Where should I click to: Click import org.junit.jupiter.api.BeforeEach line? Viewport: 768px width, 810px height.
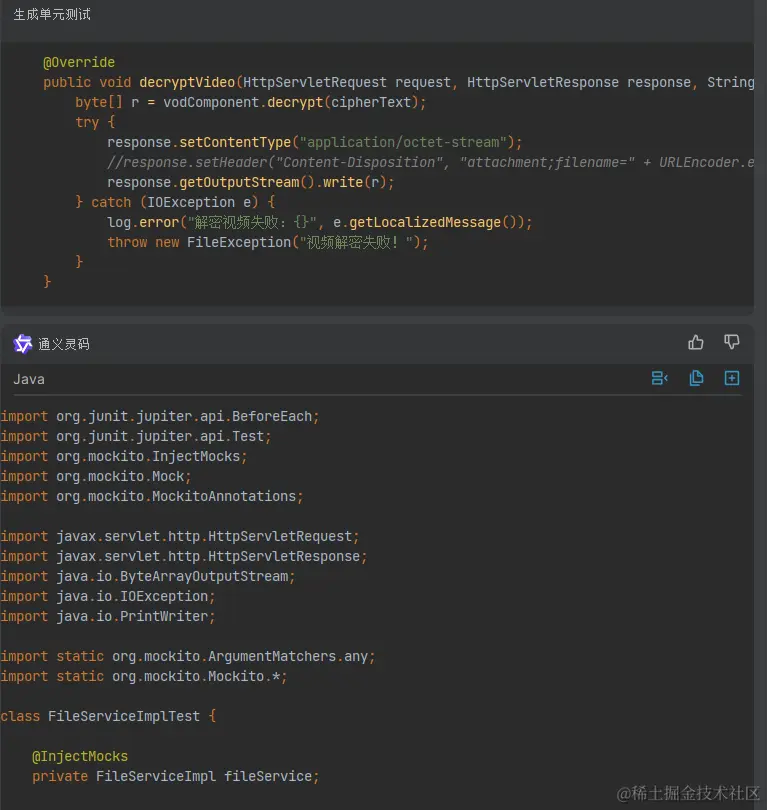pos(160,416)
